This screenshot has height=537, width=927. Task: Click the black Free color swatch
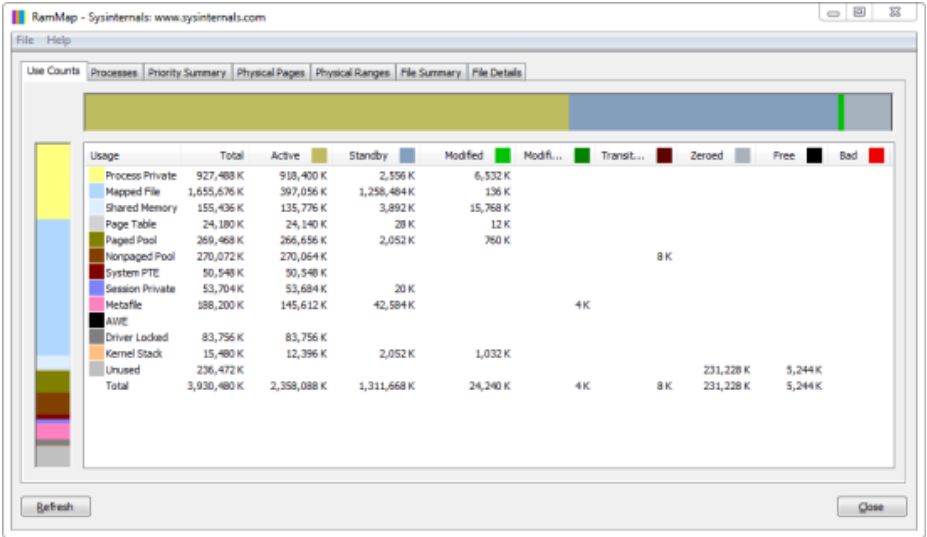[814, 156]
